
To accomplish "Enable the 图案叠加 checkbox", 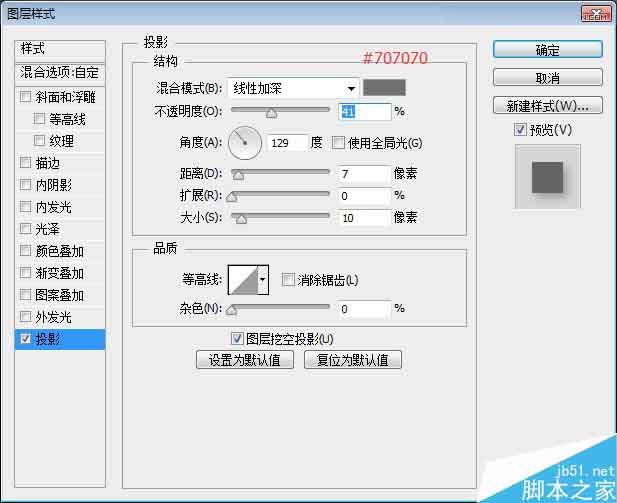I will tap(25, 294).
